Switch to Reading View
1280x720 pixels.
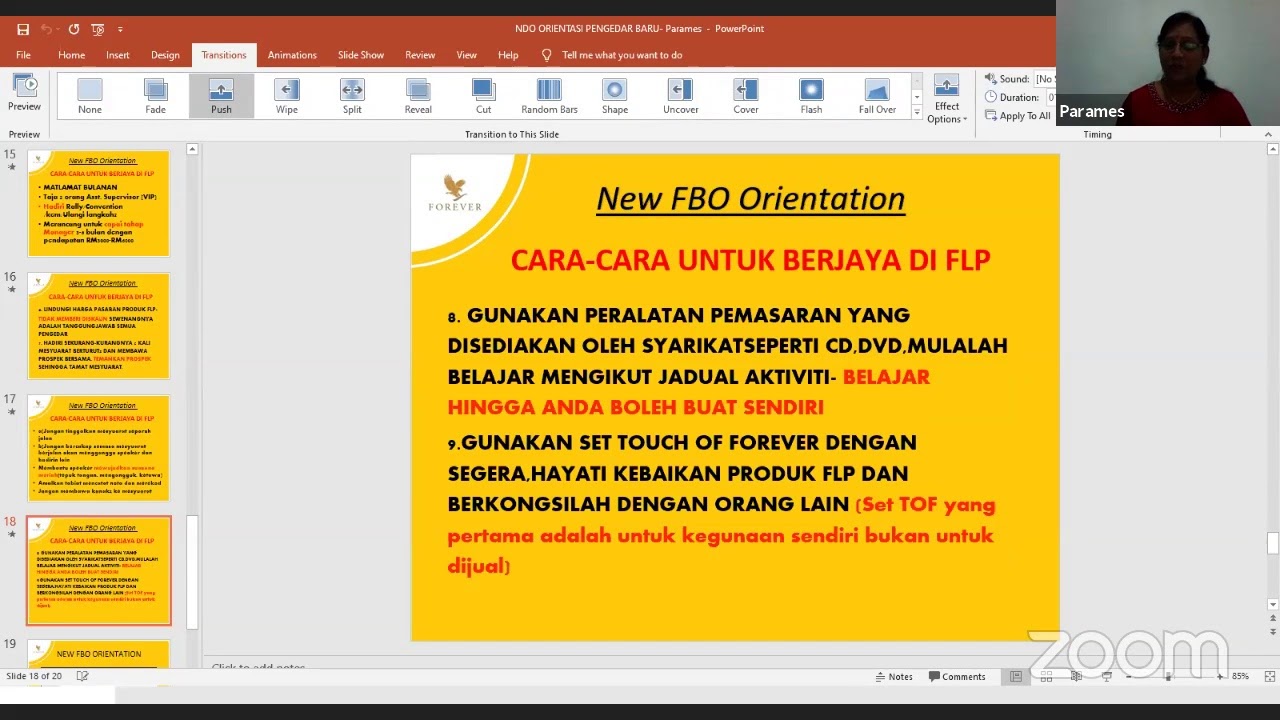(1076, 677)
